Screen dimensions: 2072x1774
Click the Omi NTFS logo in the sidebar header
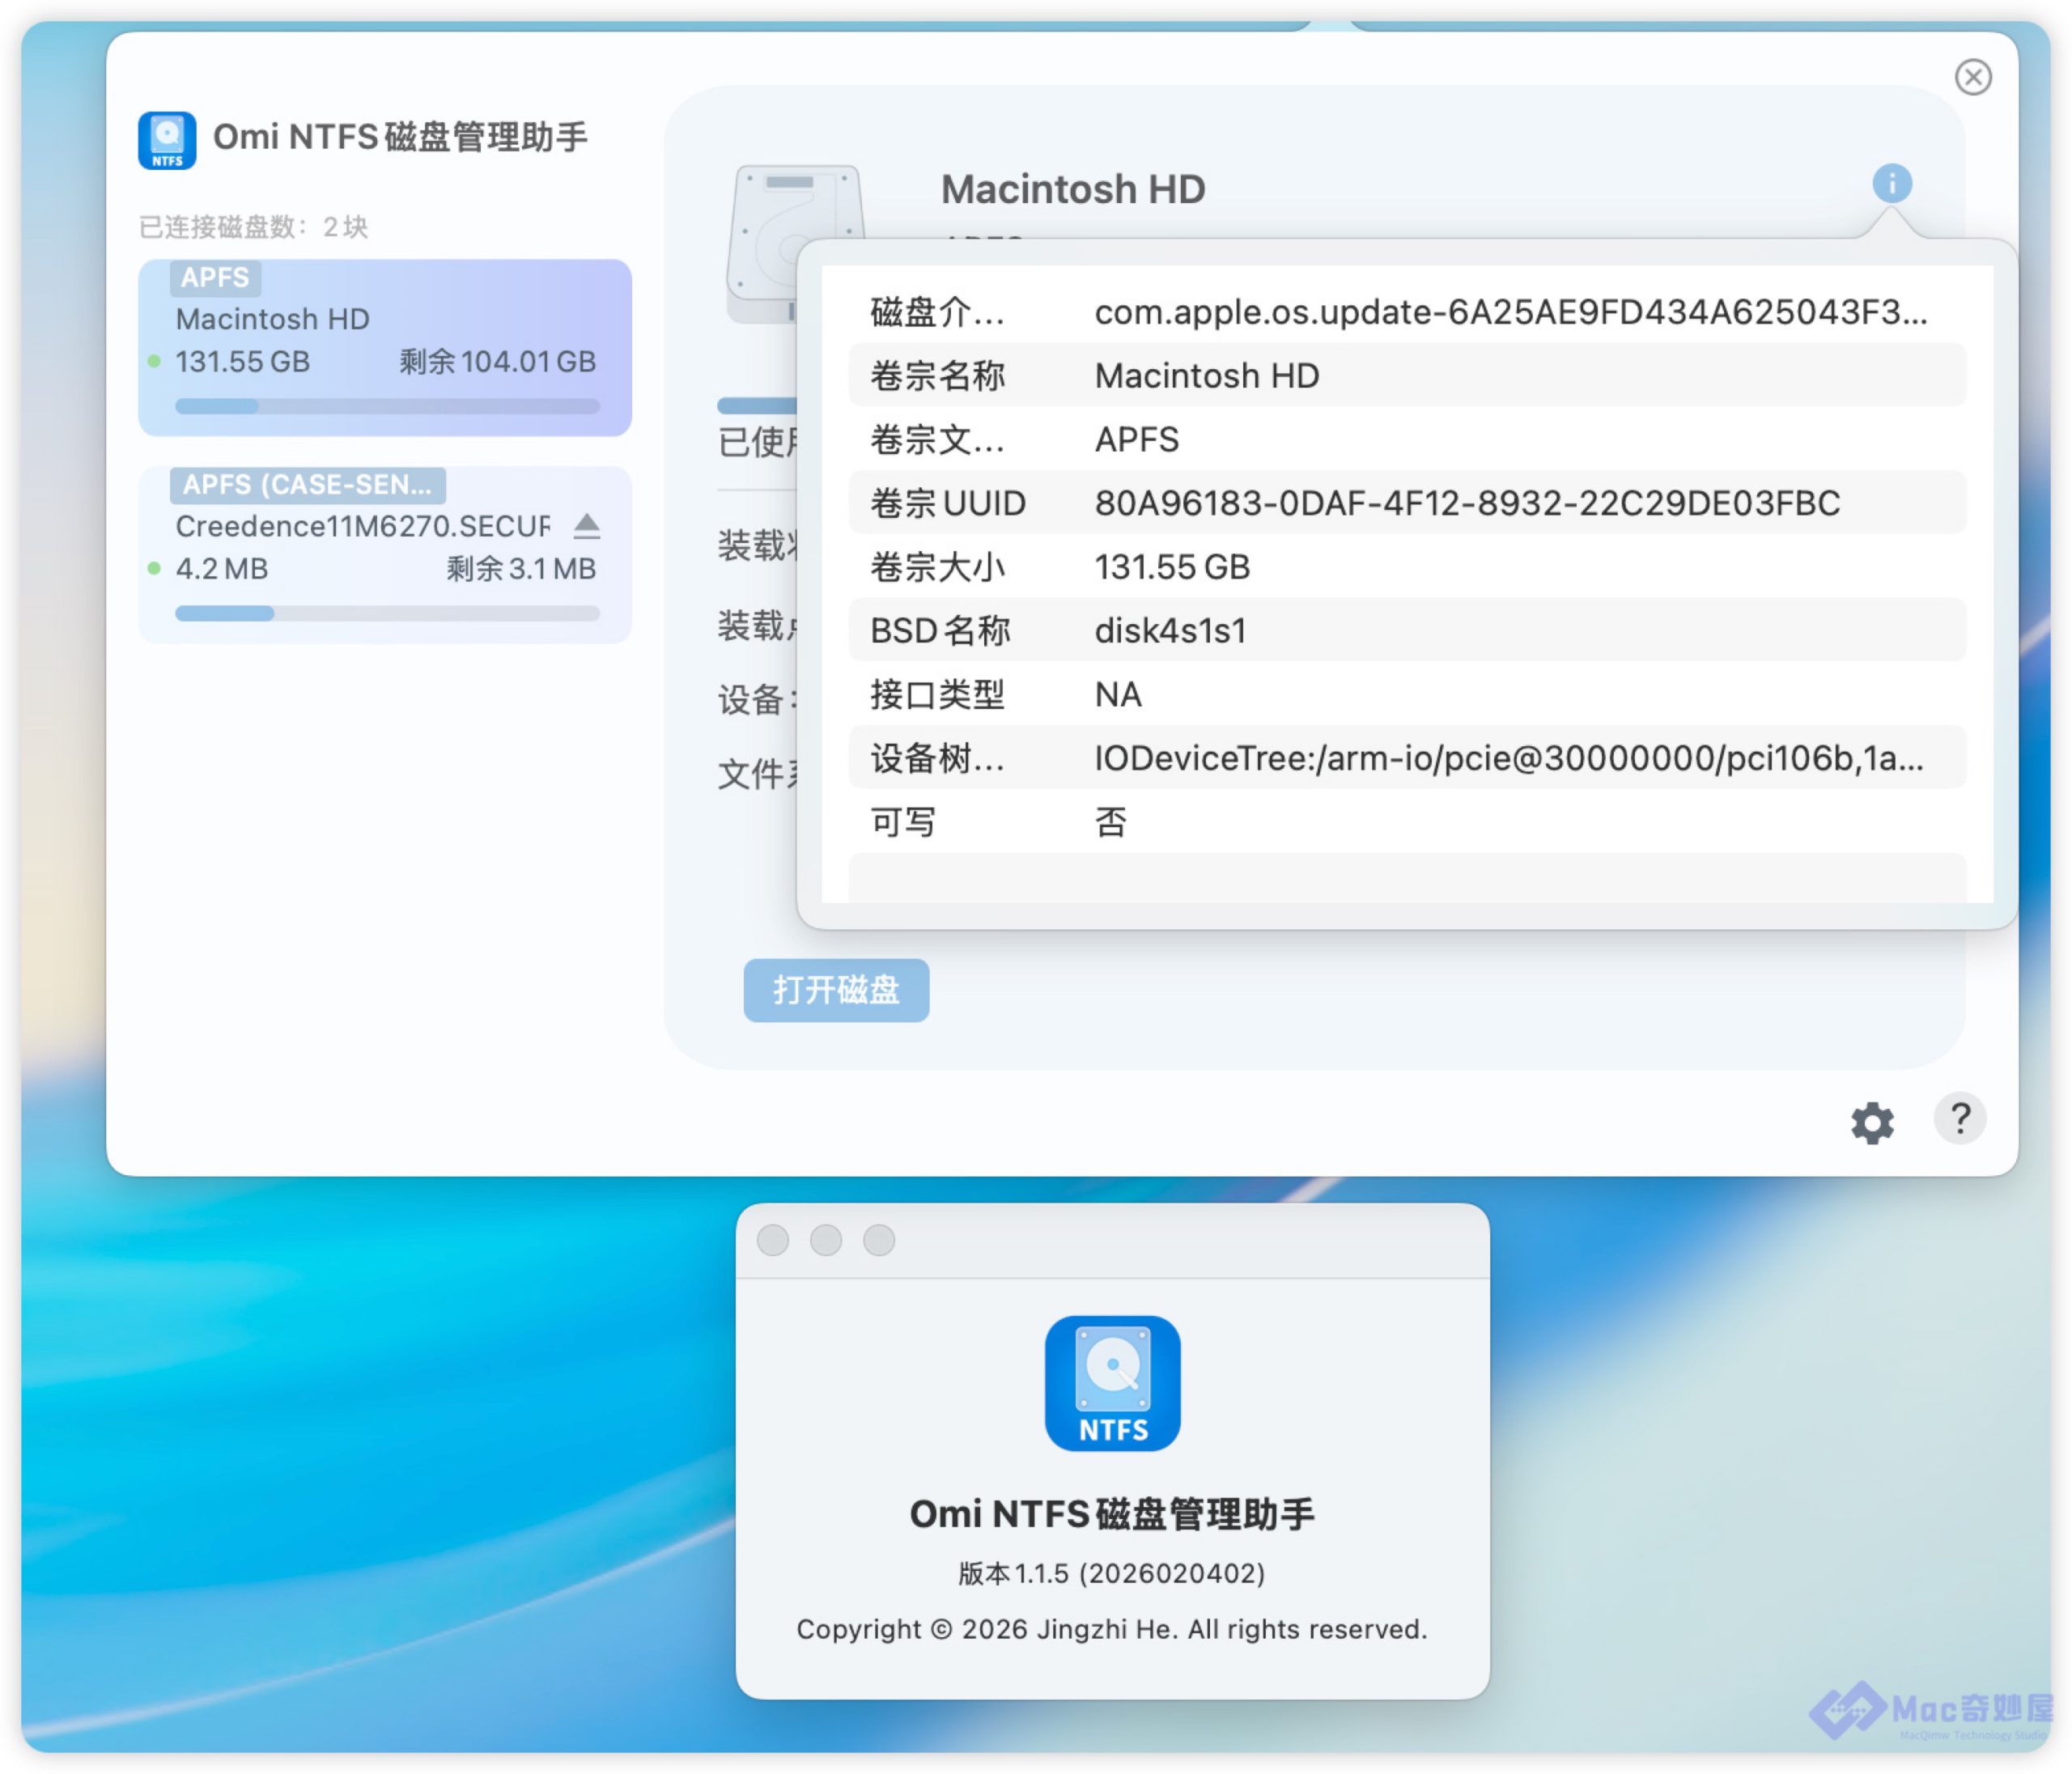[x=167, y=140]
